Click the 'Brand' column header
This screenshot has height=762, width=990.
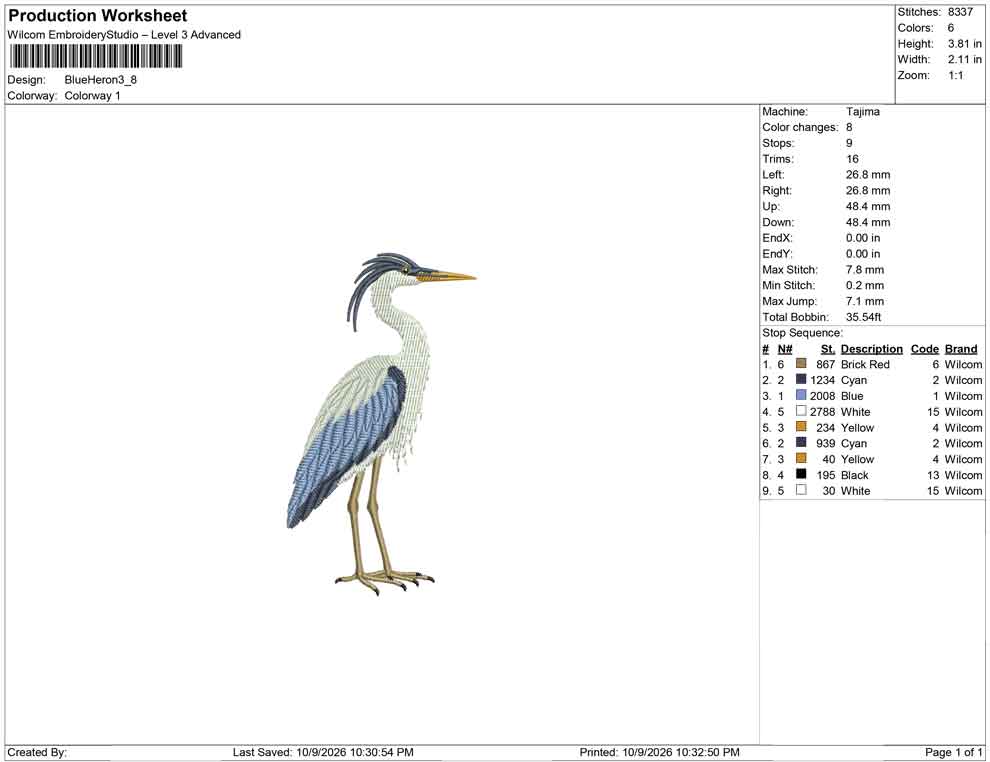click(961, 349)
